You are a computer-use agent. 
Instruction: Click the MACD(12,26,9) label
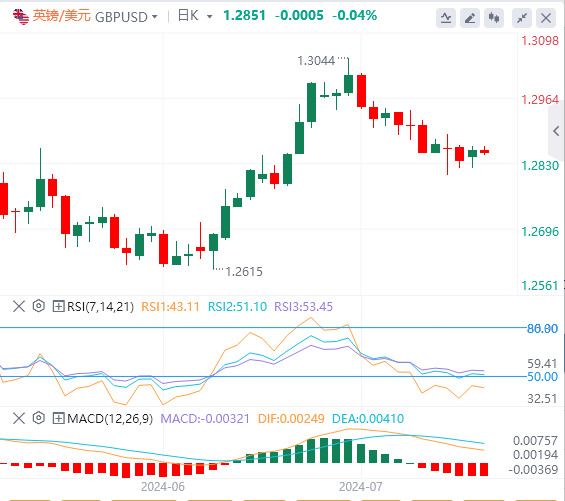click(x=110, y=419)
